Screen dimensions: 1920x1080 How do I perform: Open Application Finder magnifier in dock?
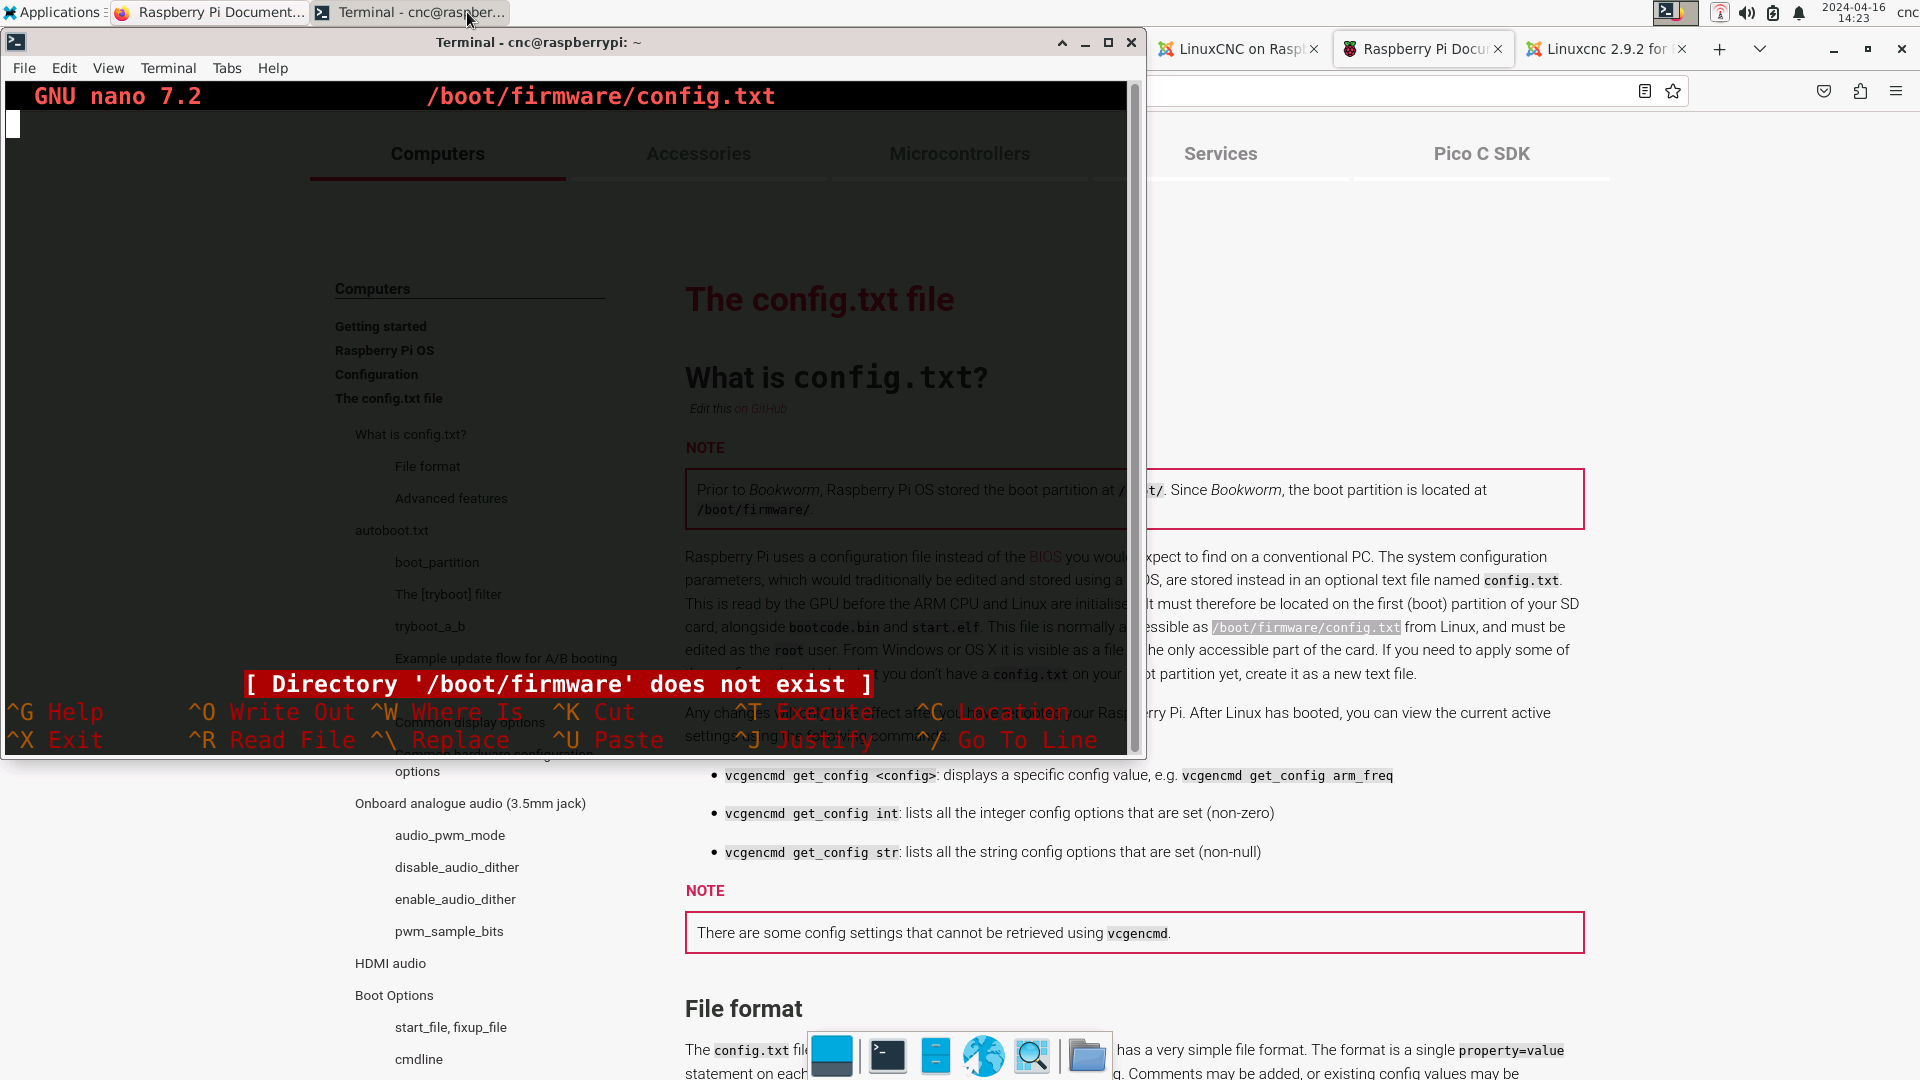(x=1032, y=1056)
